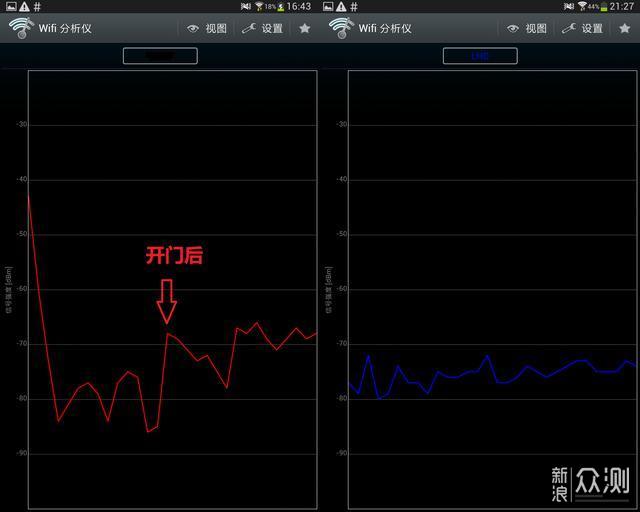
Task: Tap the Wifi Analyzer logo in the left panel
Action: pyautogui.click(x=21, y=28)
